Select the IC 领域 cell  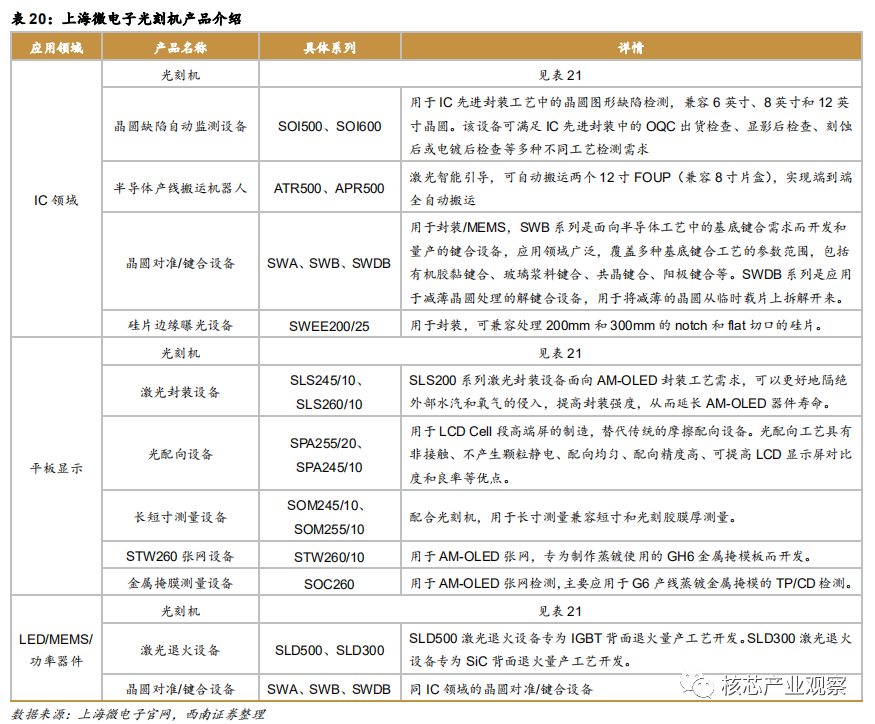(56, 200)
